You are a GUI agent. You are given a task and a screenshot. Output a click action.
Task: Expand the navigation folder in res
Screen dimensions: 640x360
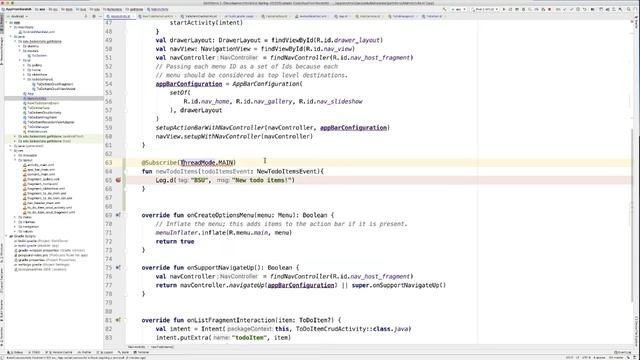click(x=16, y=227)
